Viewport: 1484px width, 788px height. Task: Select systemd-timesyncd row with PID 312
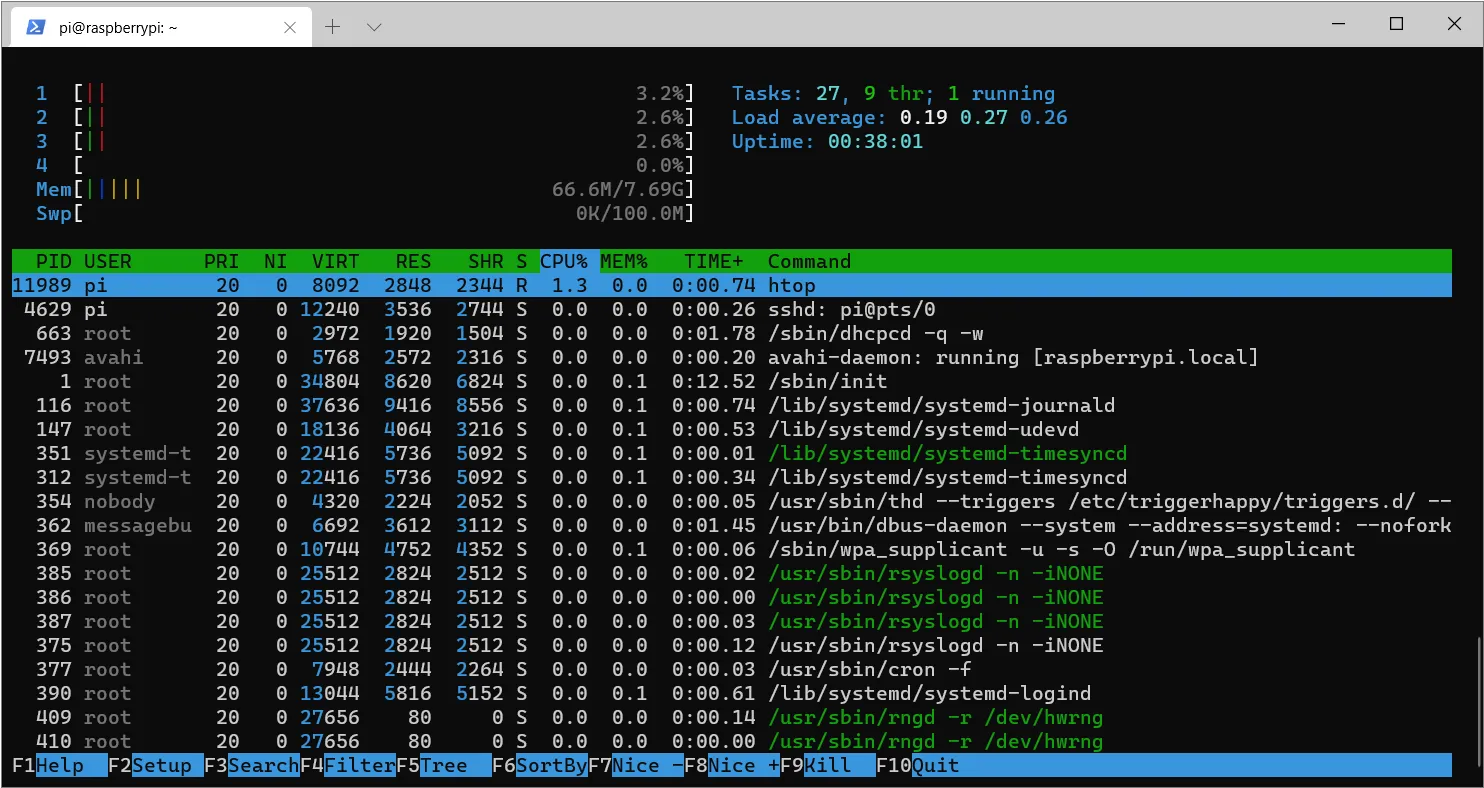[732, 477]
